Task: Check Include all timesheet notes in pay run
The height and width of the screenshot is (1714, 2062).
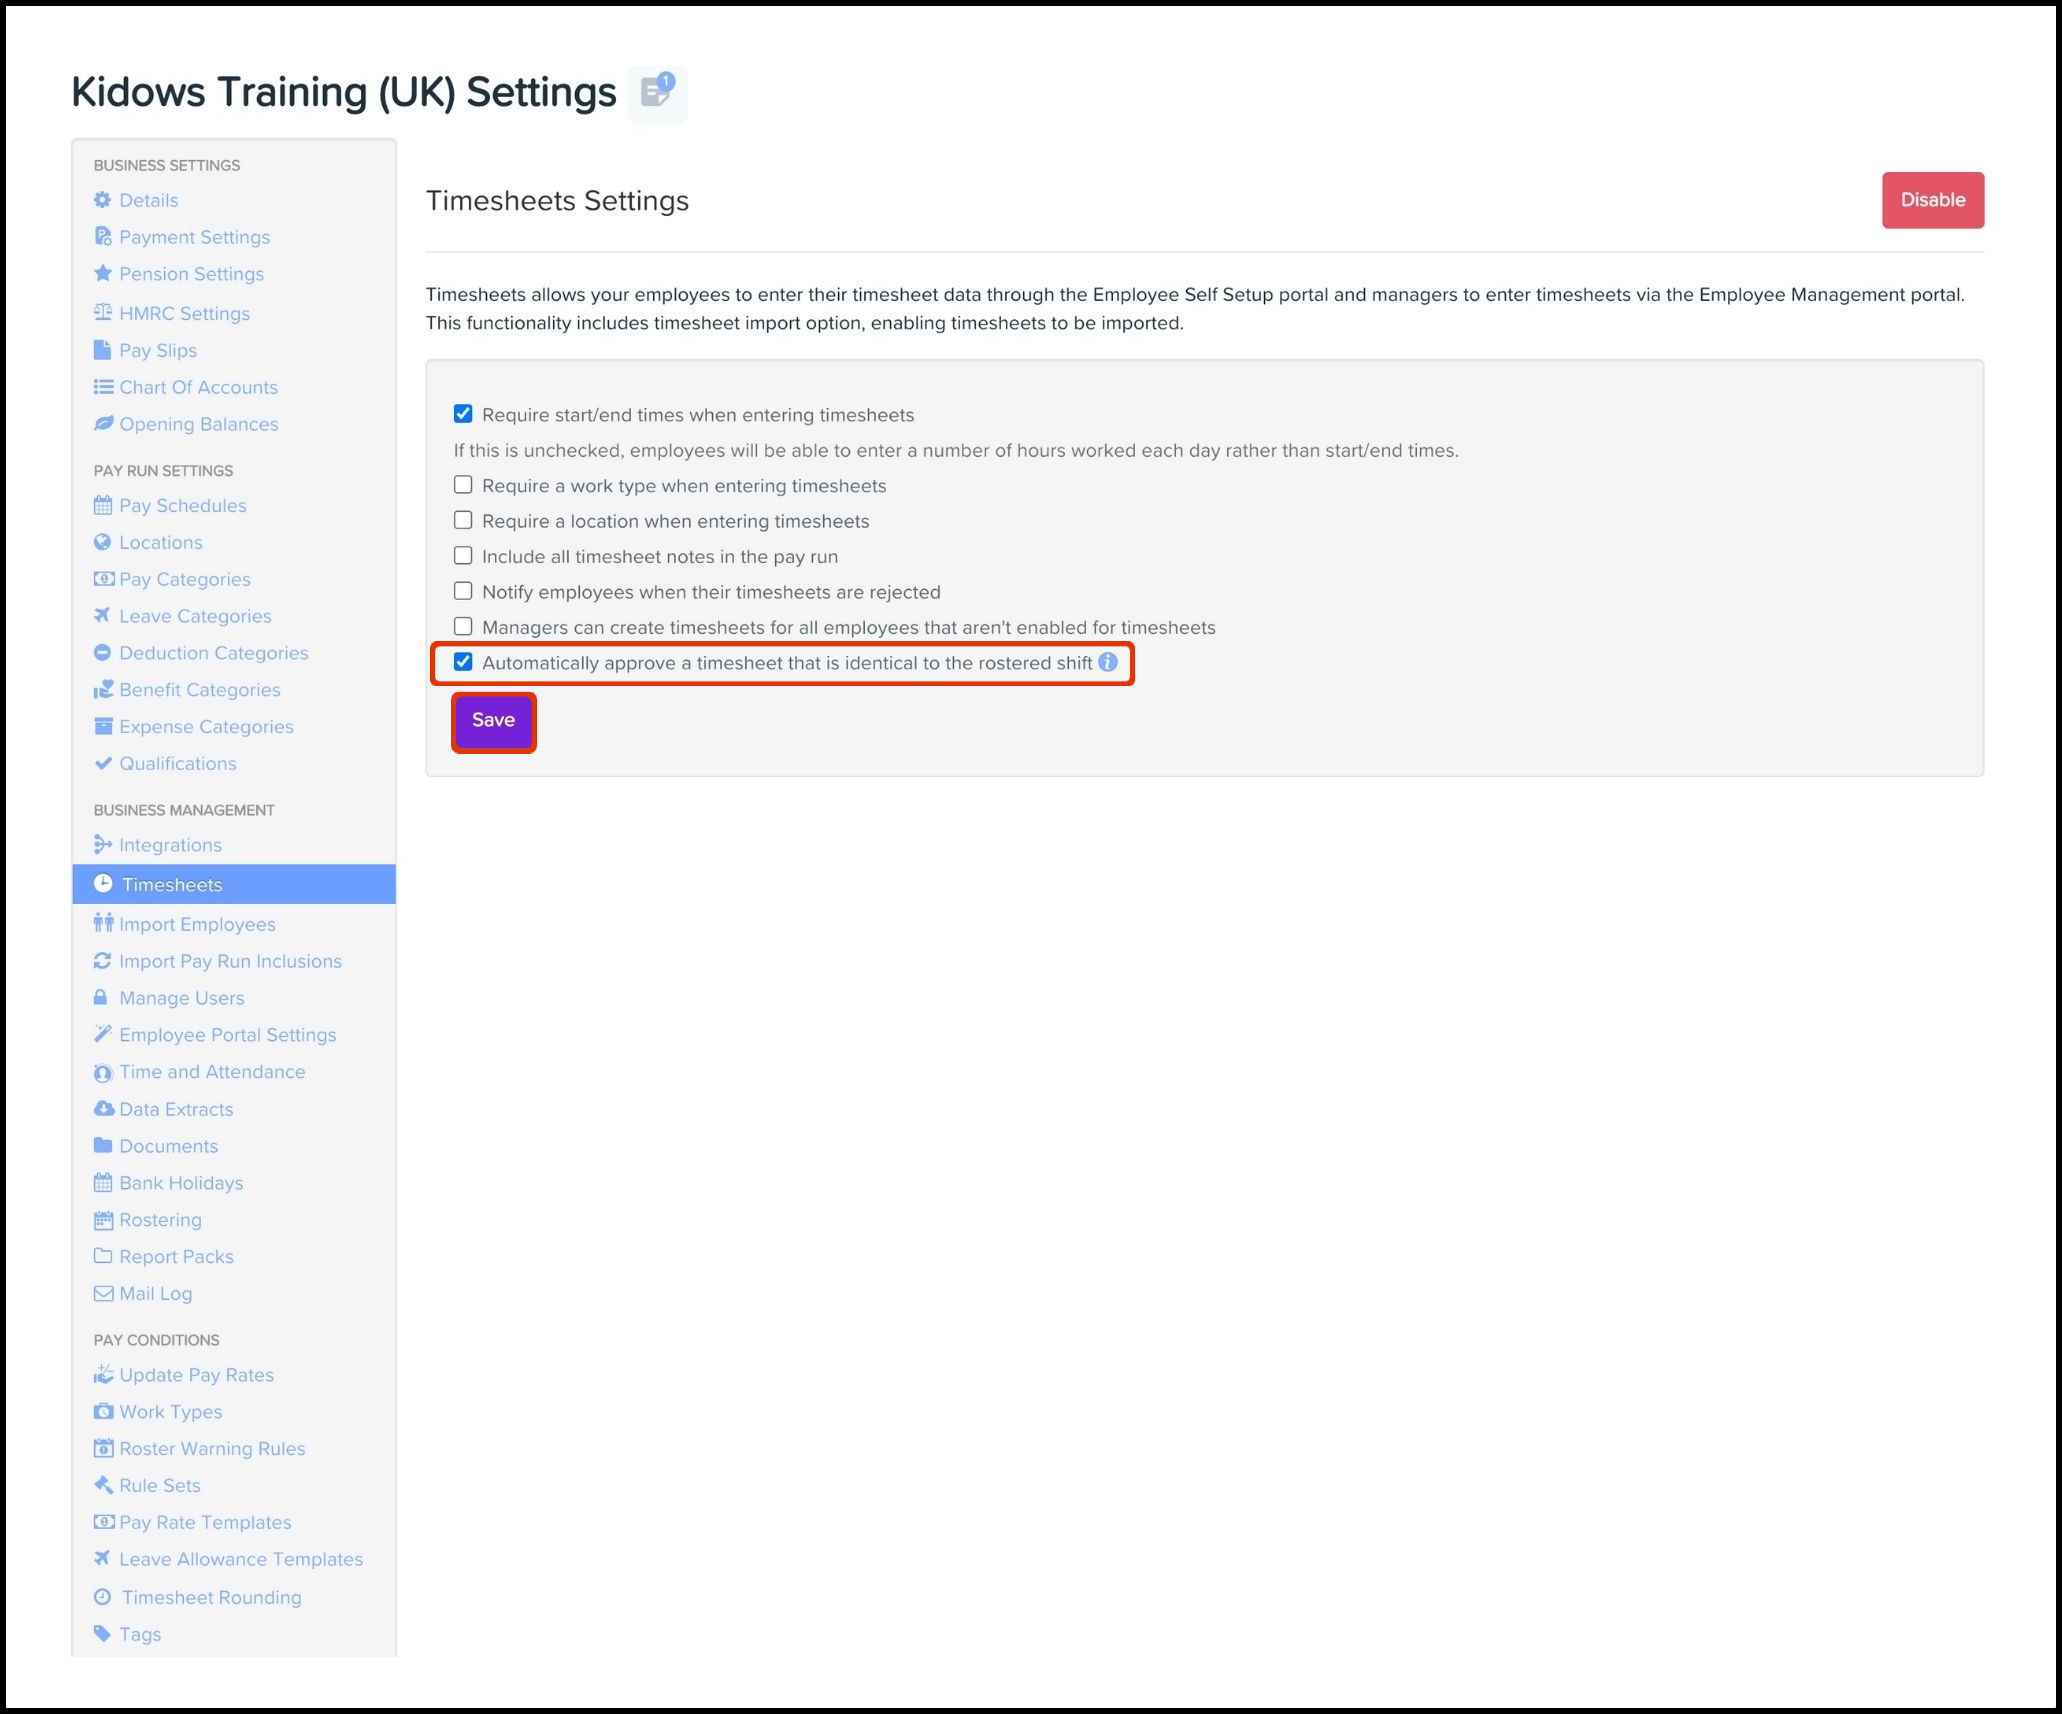Action: (x=463, y=556)
